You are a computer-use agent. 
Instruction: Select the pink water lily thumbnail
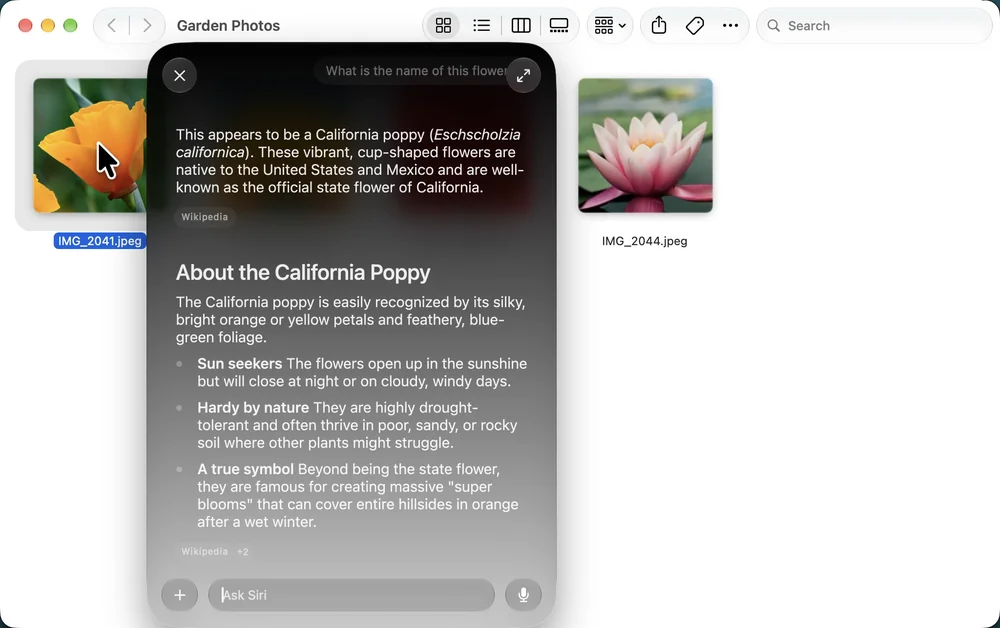point(645,145)
